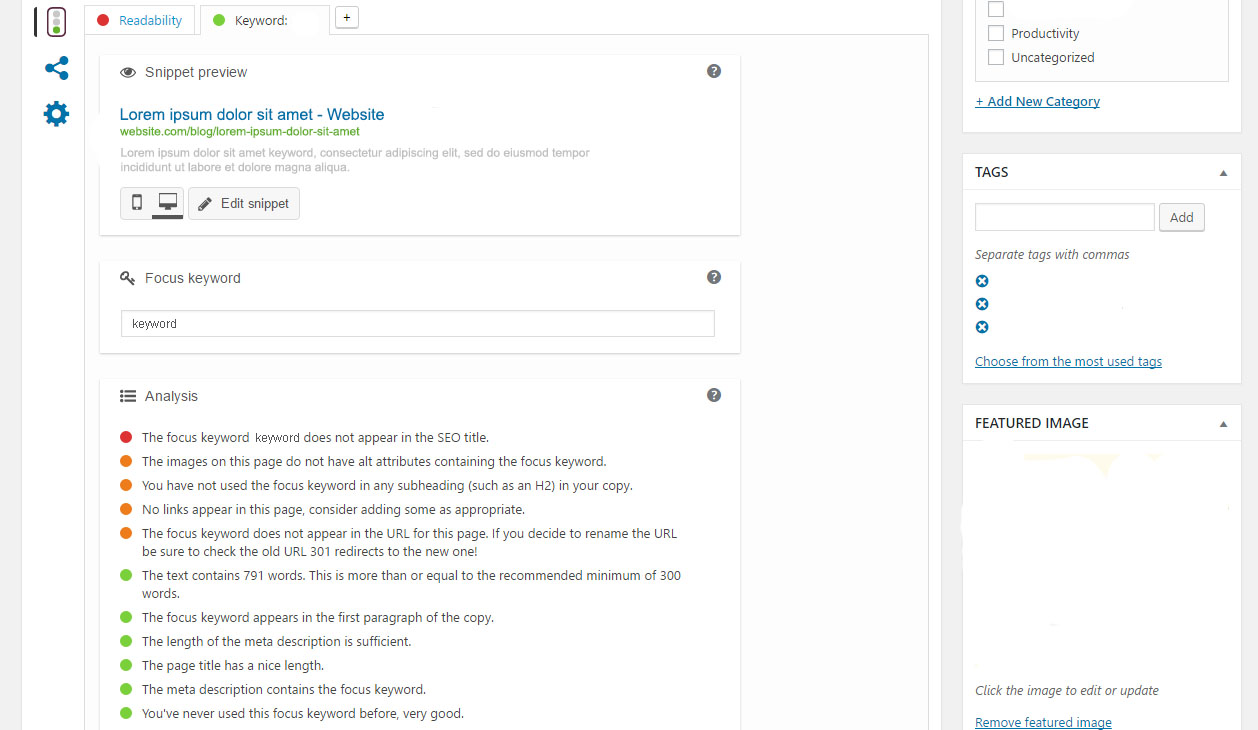Remove the first tag in the list

click(x=982, y=281)
